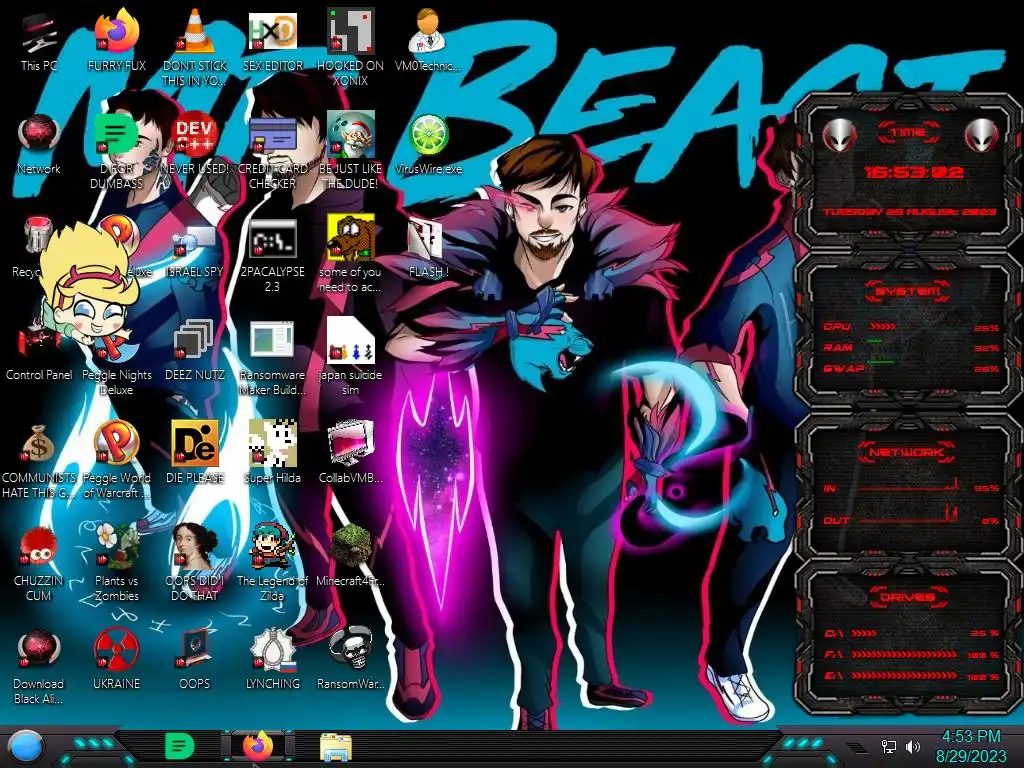The image size is (1024, 768).
Task: Open the Network desktop icon
Action: point(39,145)
